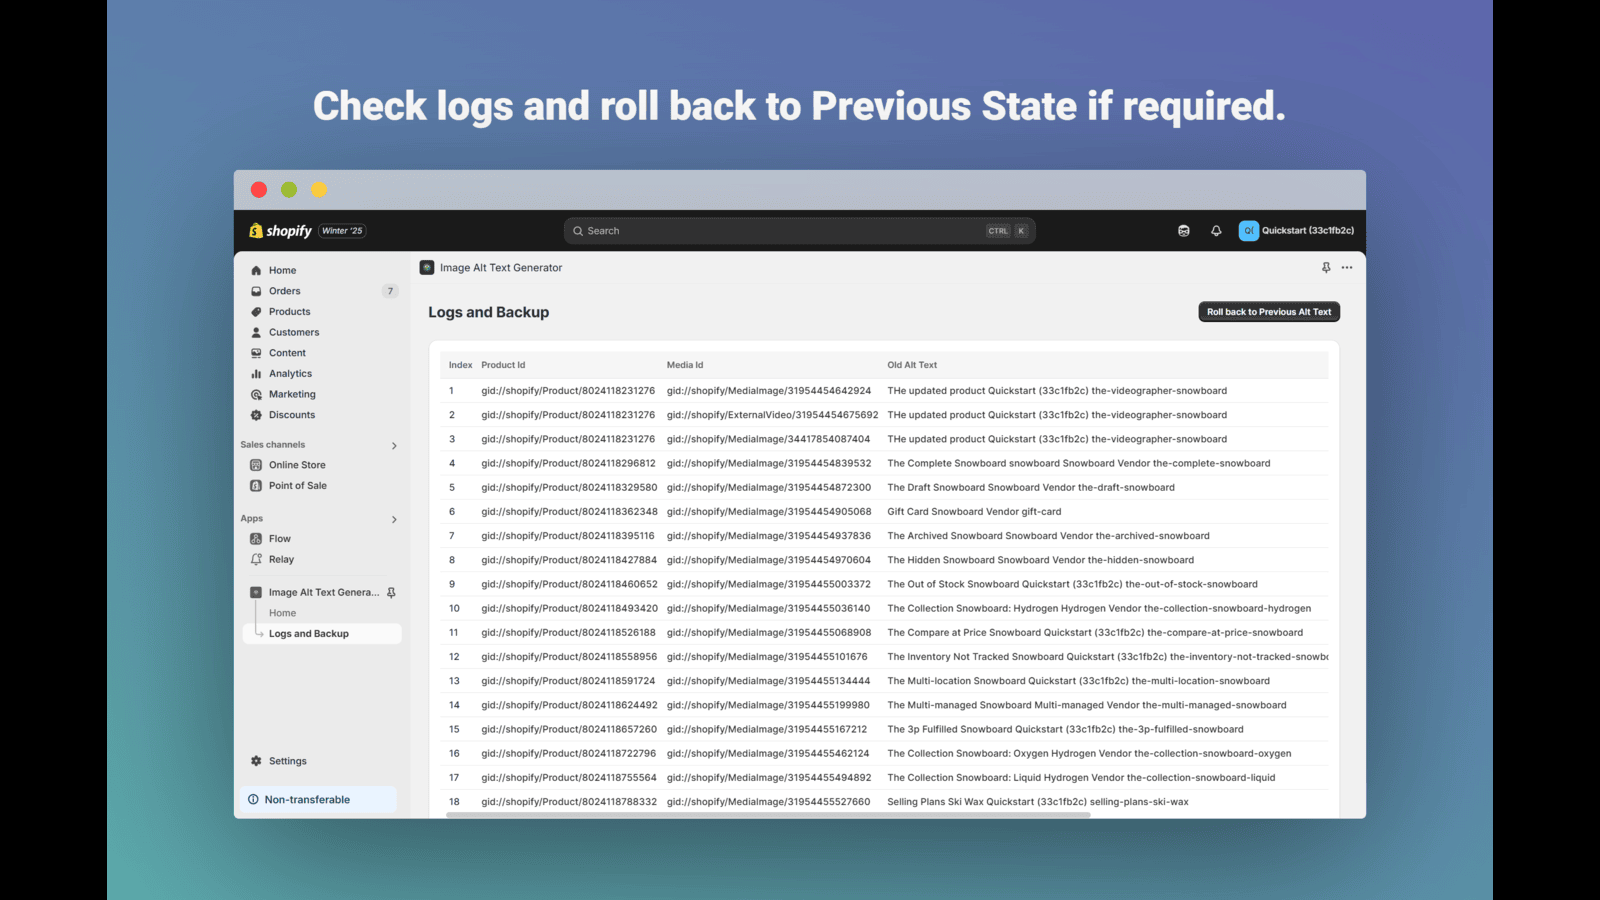This screenshot has height=900, width=1600.
Task: Open the Sidekick assistant icon in top bar
Action: click(1184, 231)
